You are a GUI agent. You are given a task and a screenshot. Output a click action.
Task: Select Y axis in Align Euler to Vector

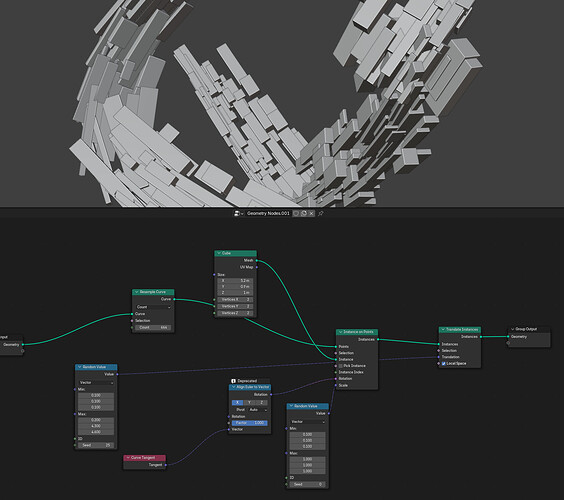tap(249, 403)
